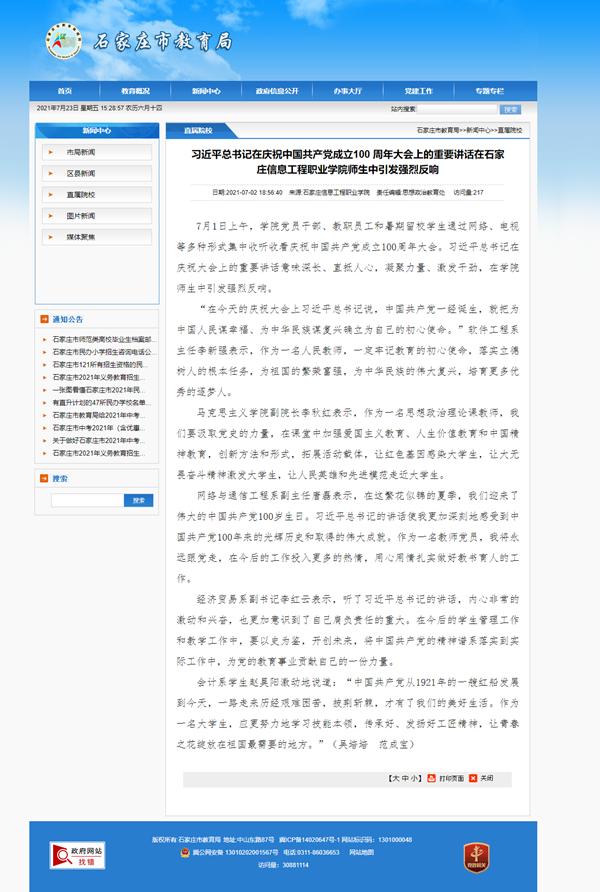
Task: Click the police badge icon before 冀公网安备
Action: click(x=184, y=853)
